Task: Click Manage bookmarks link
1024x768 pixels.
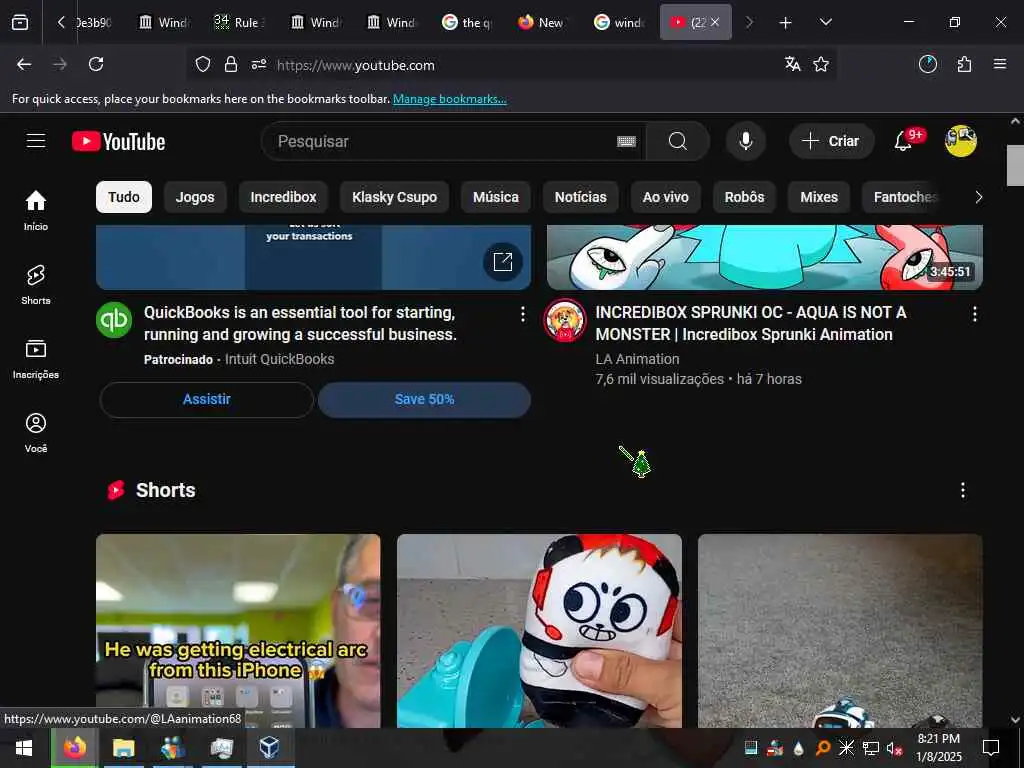Action: click(x=449, y=99)
